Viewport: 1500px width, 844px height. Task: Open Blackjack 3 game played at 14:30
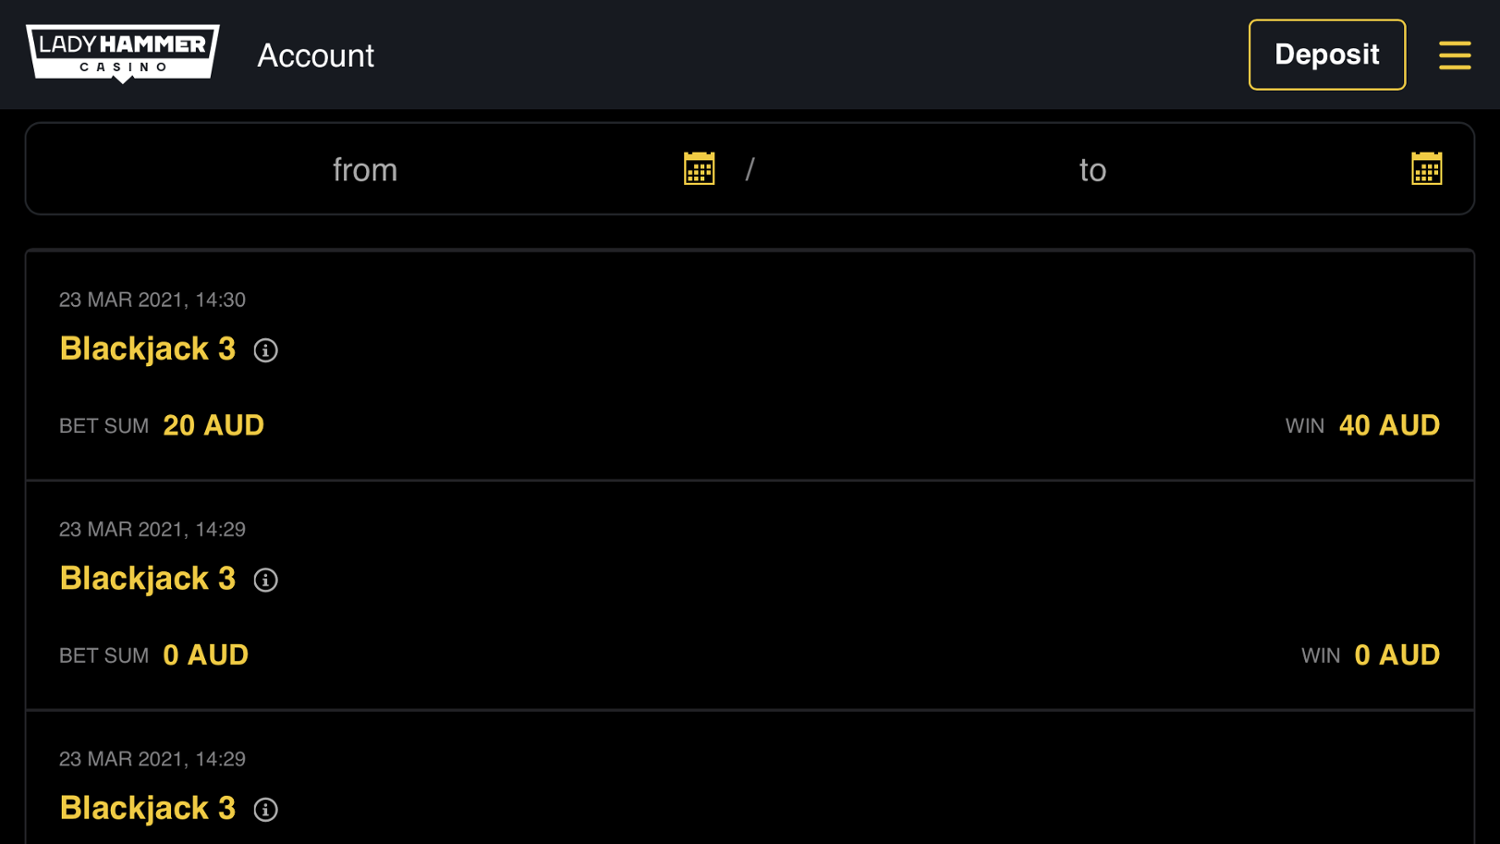click(x=147, y=349)
